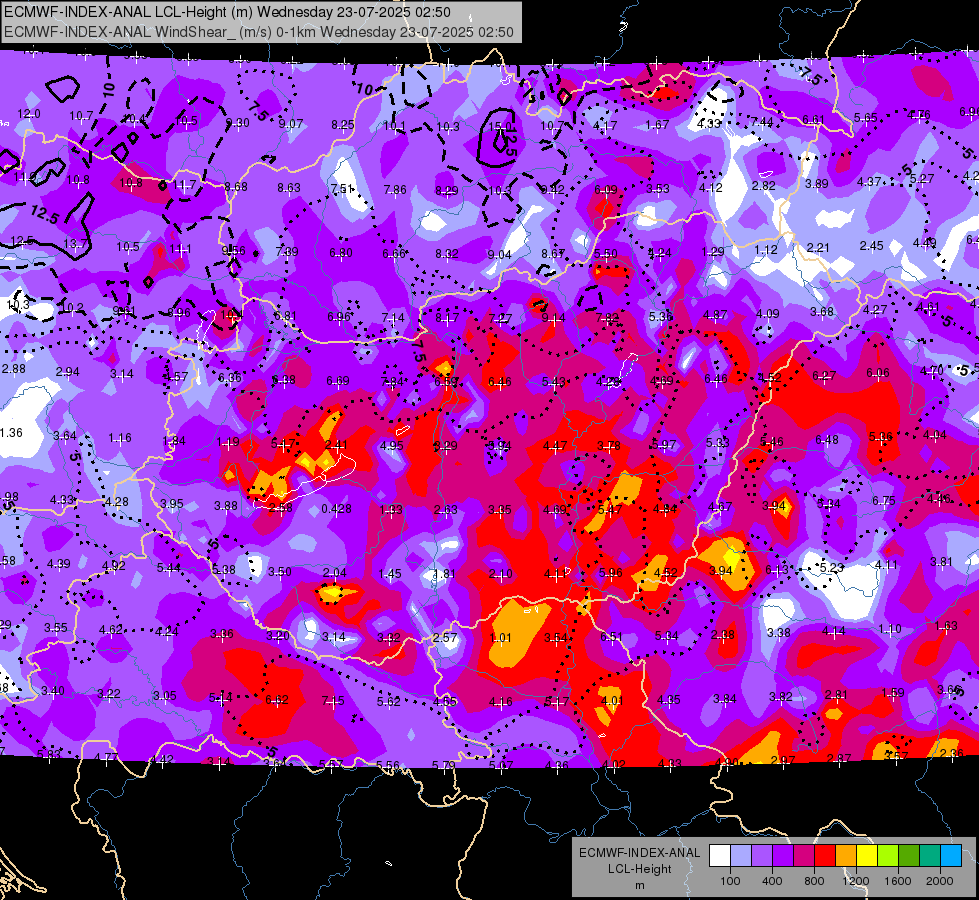Click the wind shear value 2.82

point(764,185)
